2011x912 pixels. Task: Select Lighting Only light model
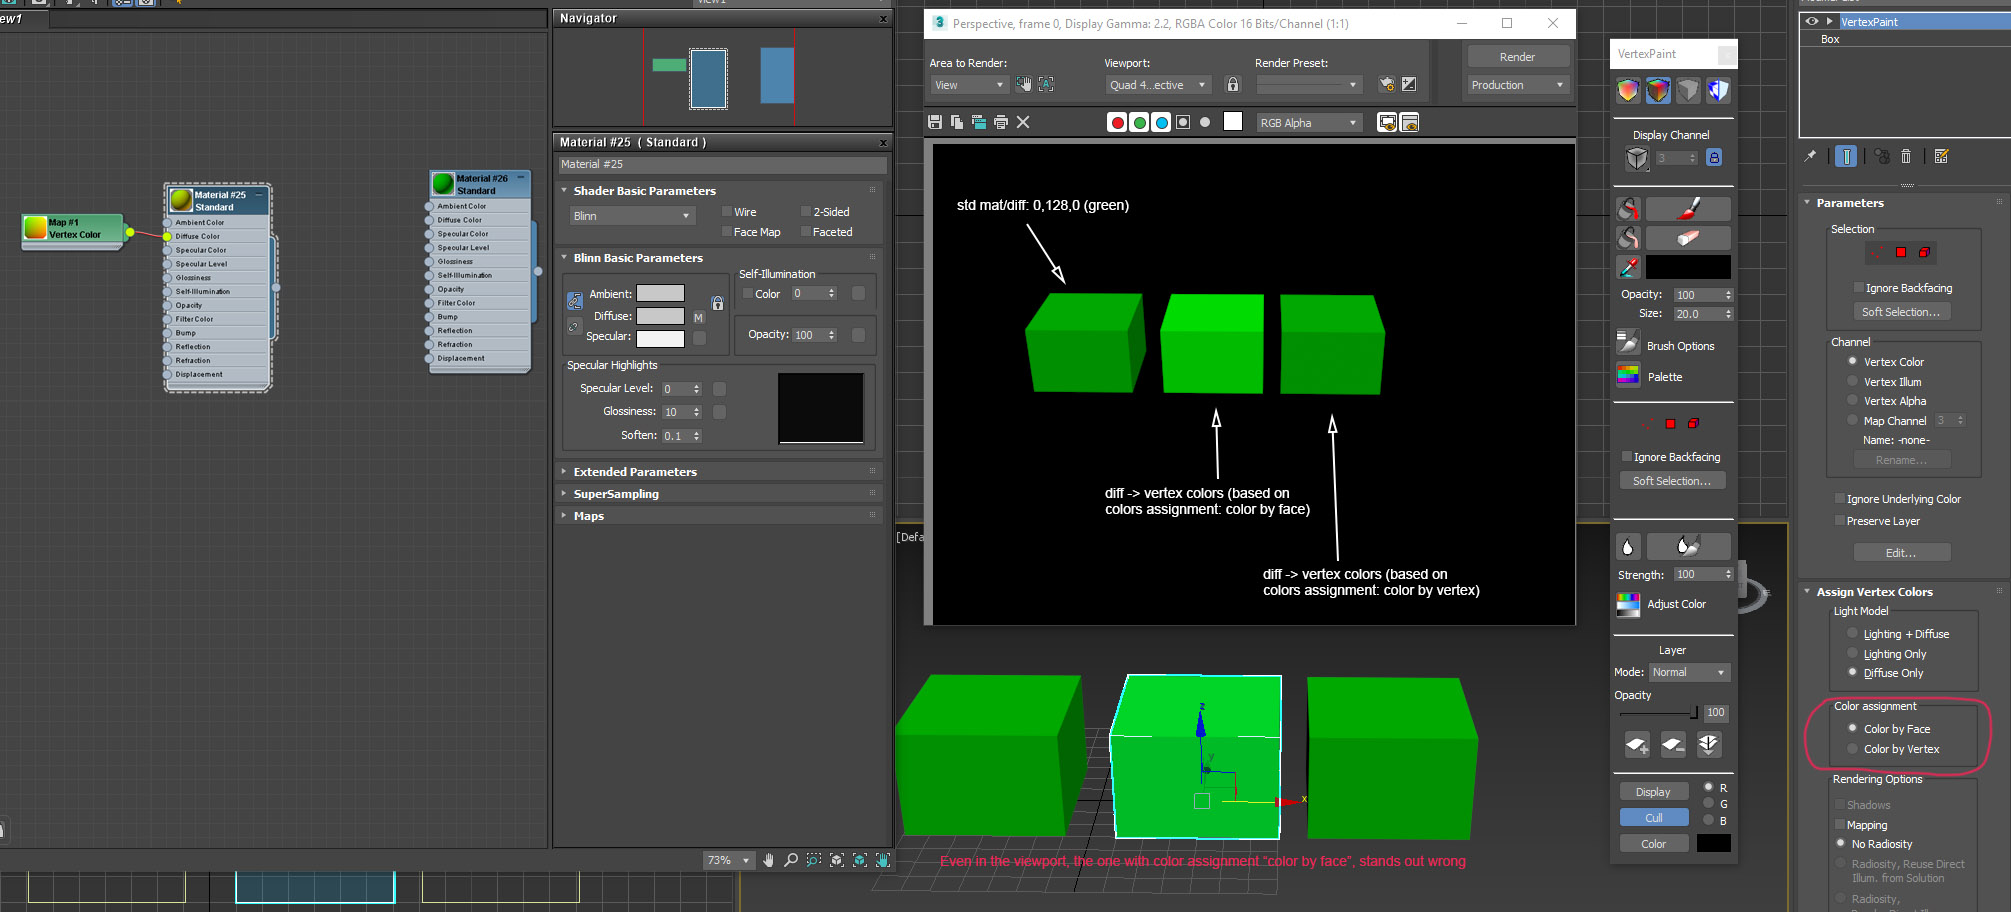coord(1852,653)
